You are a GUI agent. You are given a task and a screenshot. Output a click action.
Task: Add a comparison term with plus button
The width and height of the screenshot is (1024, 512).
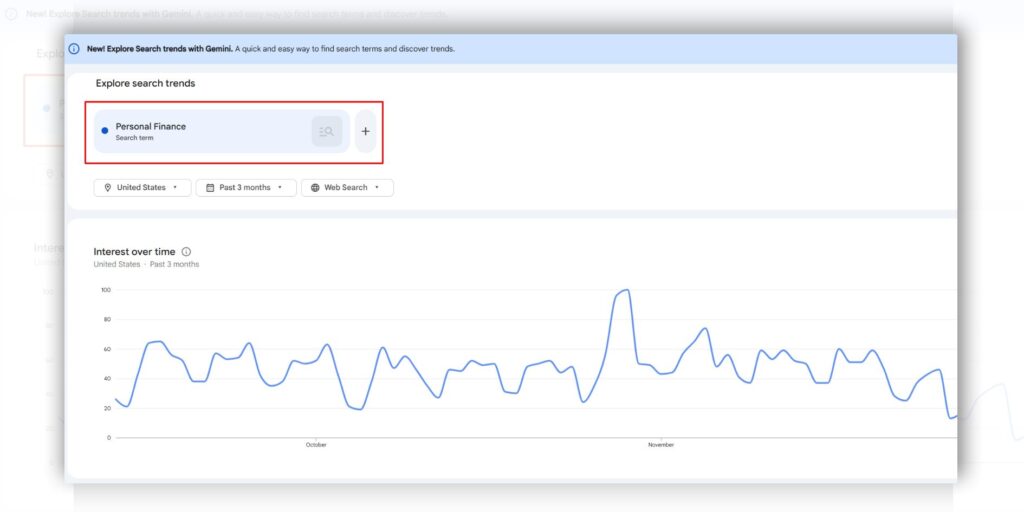point(366,131)
